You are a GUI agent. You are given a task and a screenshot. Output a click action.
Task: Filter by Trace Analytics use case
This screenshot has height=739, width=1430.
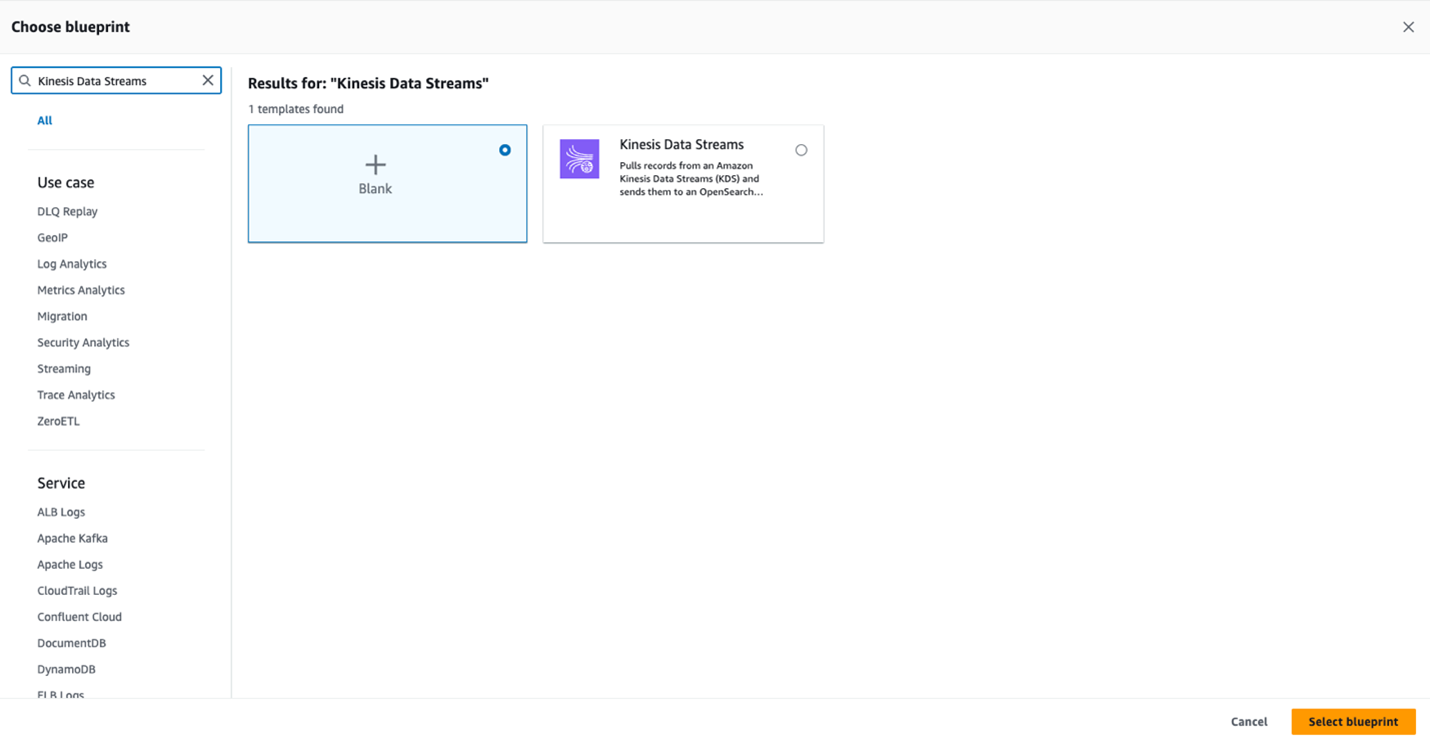(x=76, y=395)
